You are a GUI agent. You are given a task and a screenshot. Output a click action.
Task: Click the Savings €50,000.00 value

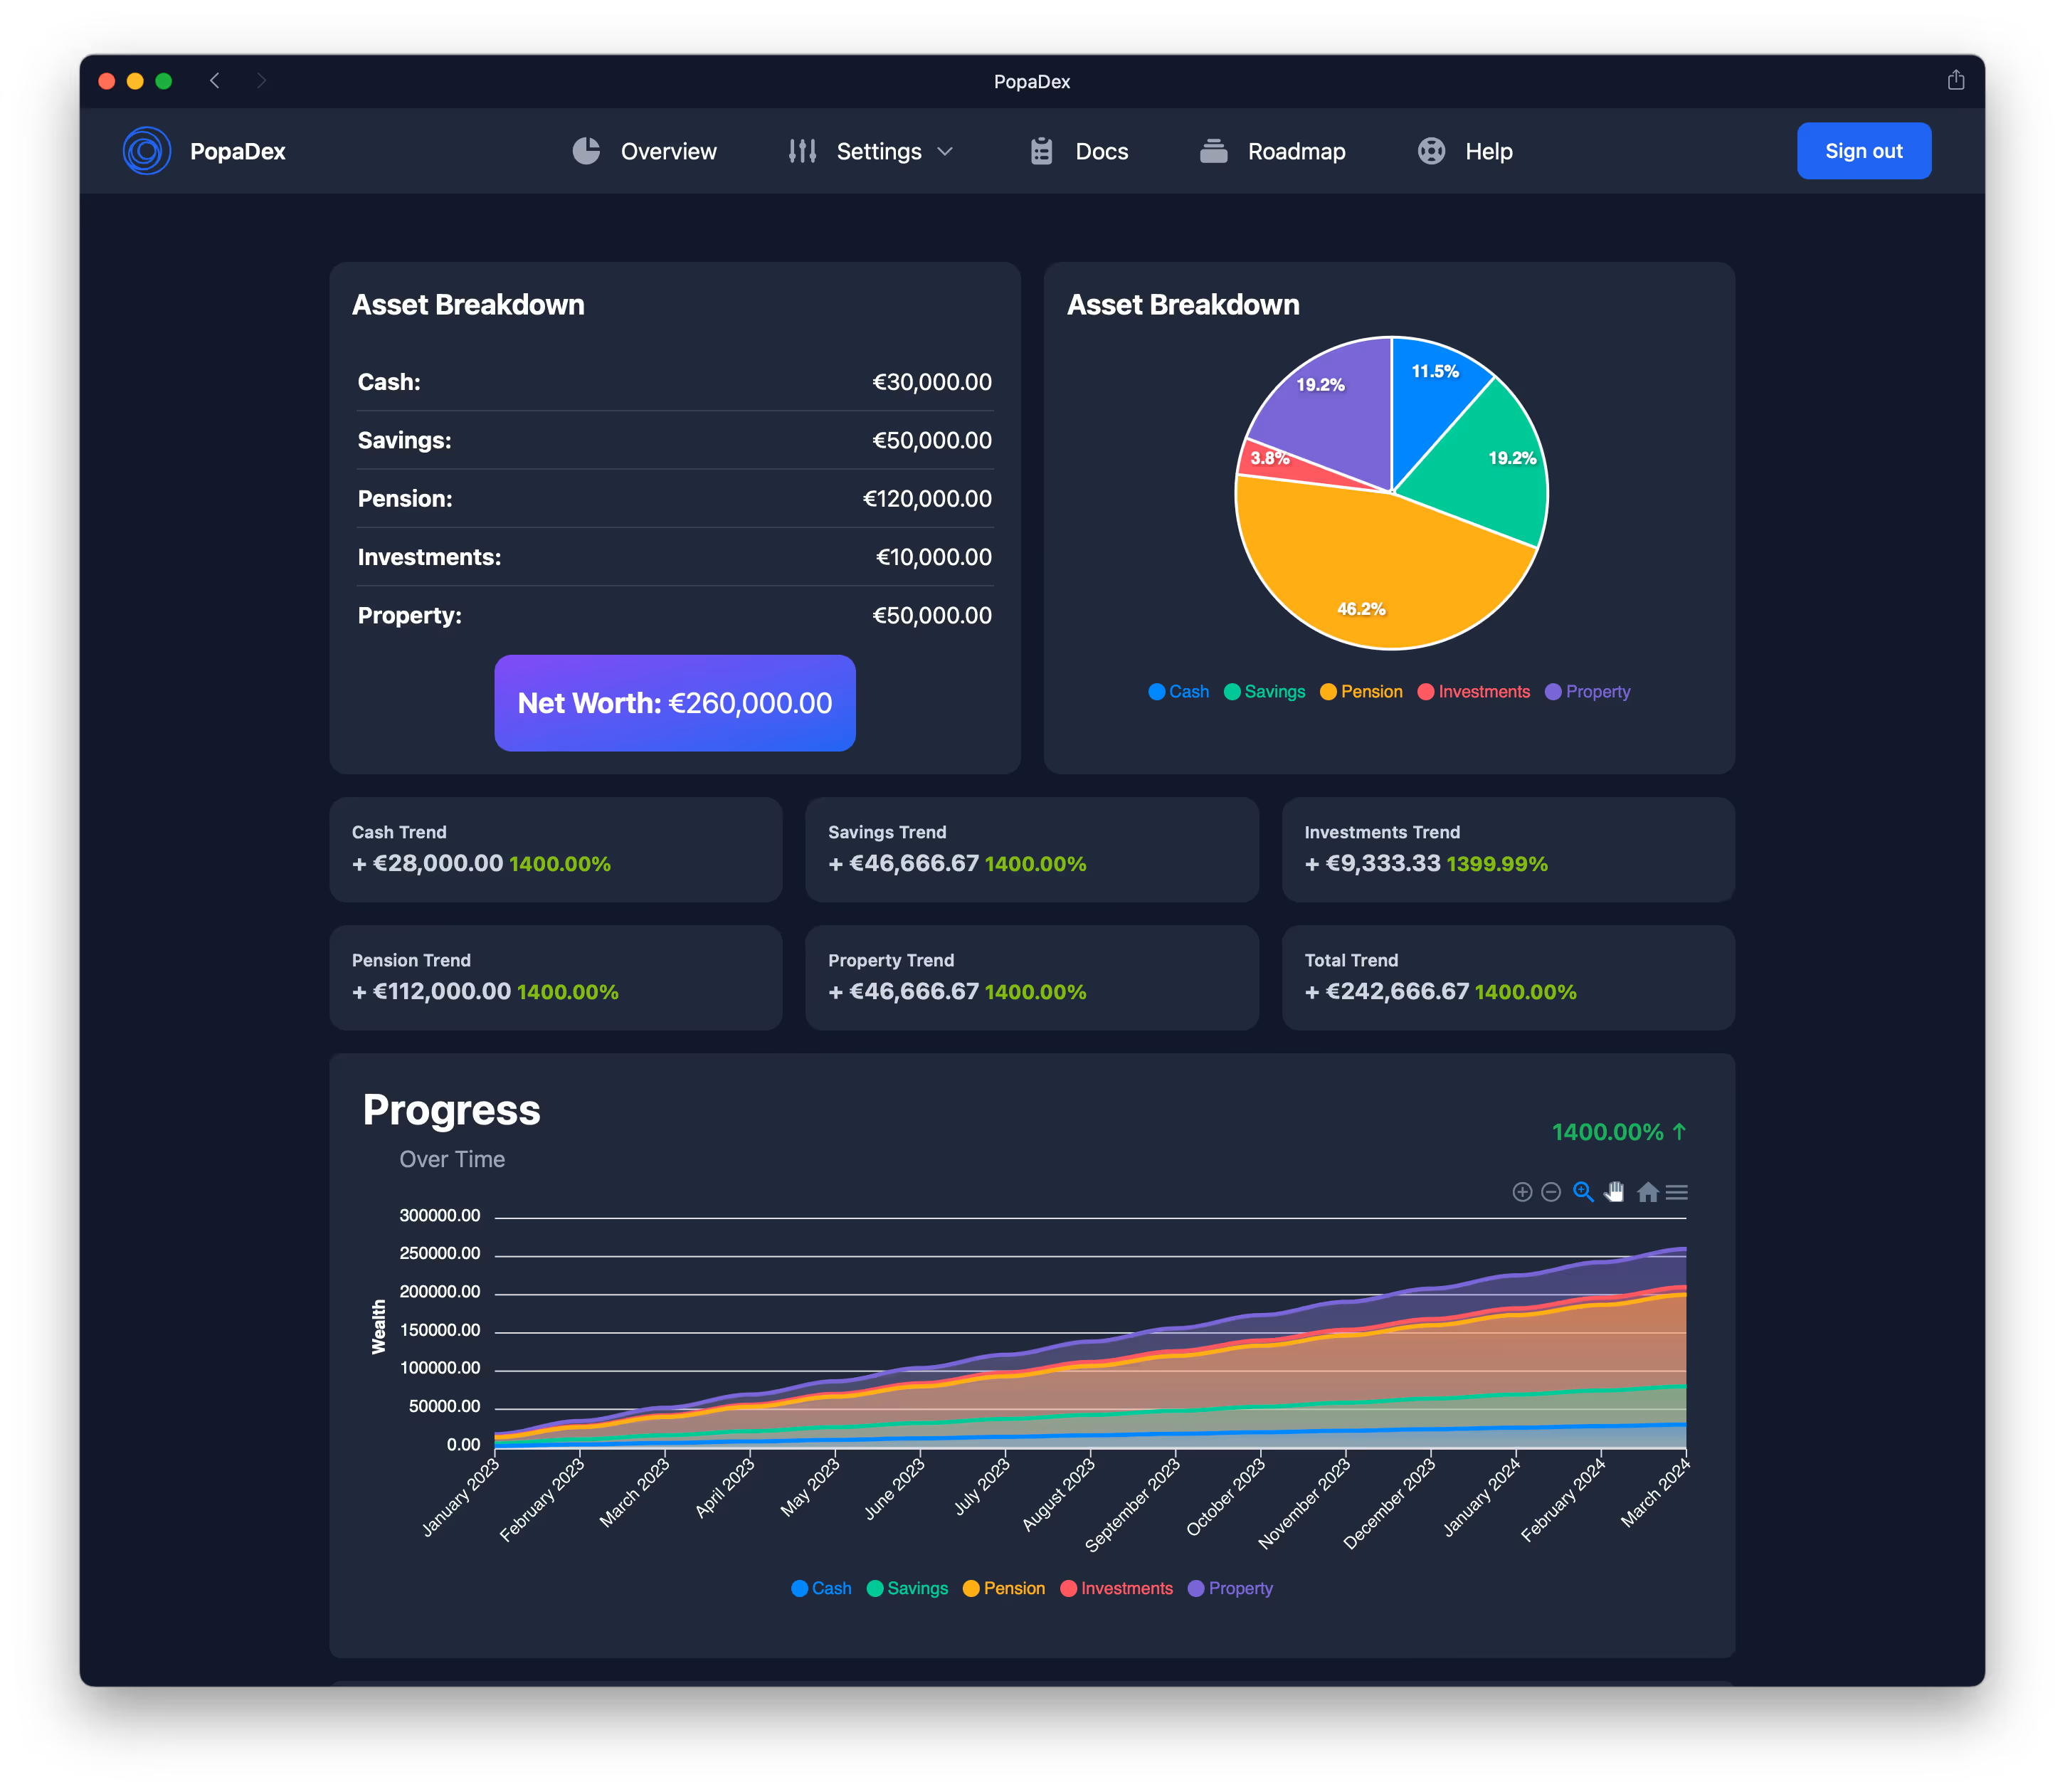pos(932,440)
